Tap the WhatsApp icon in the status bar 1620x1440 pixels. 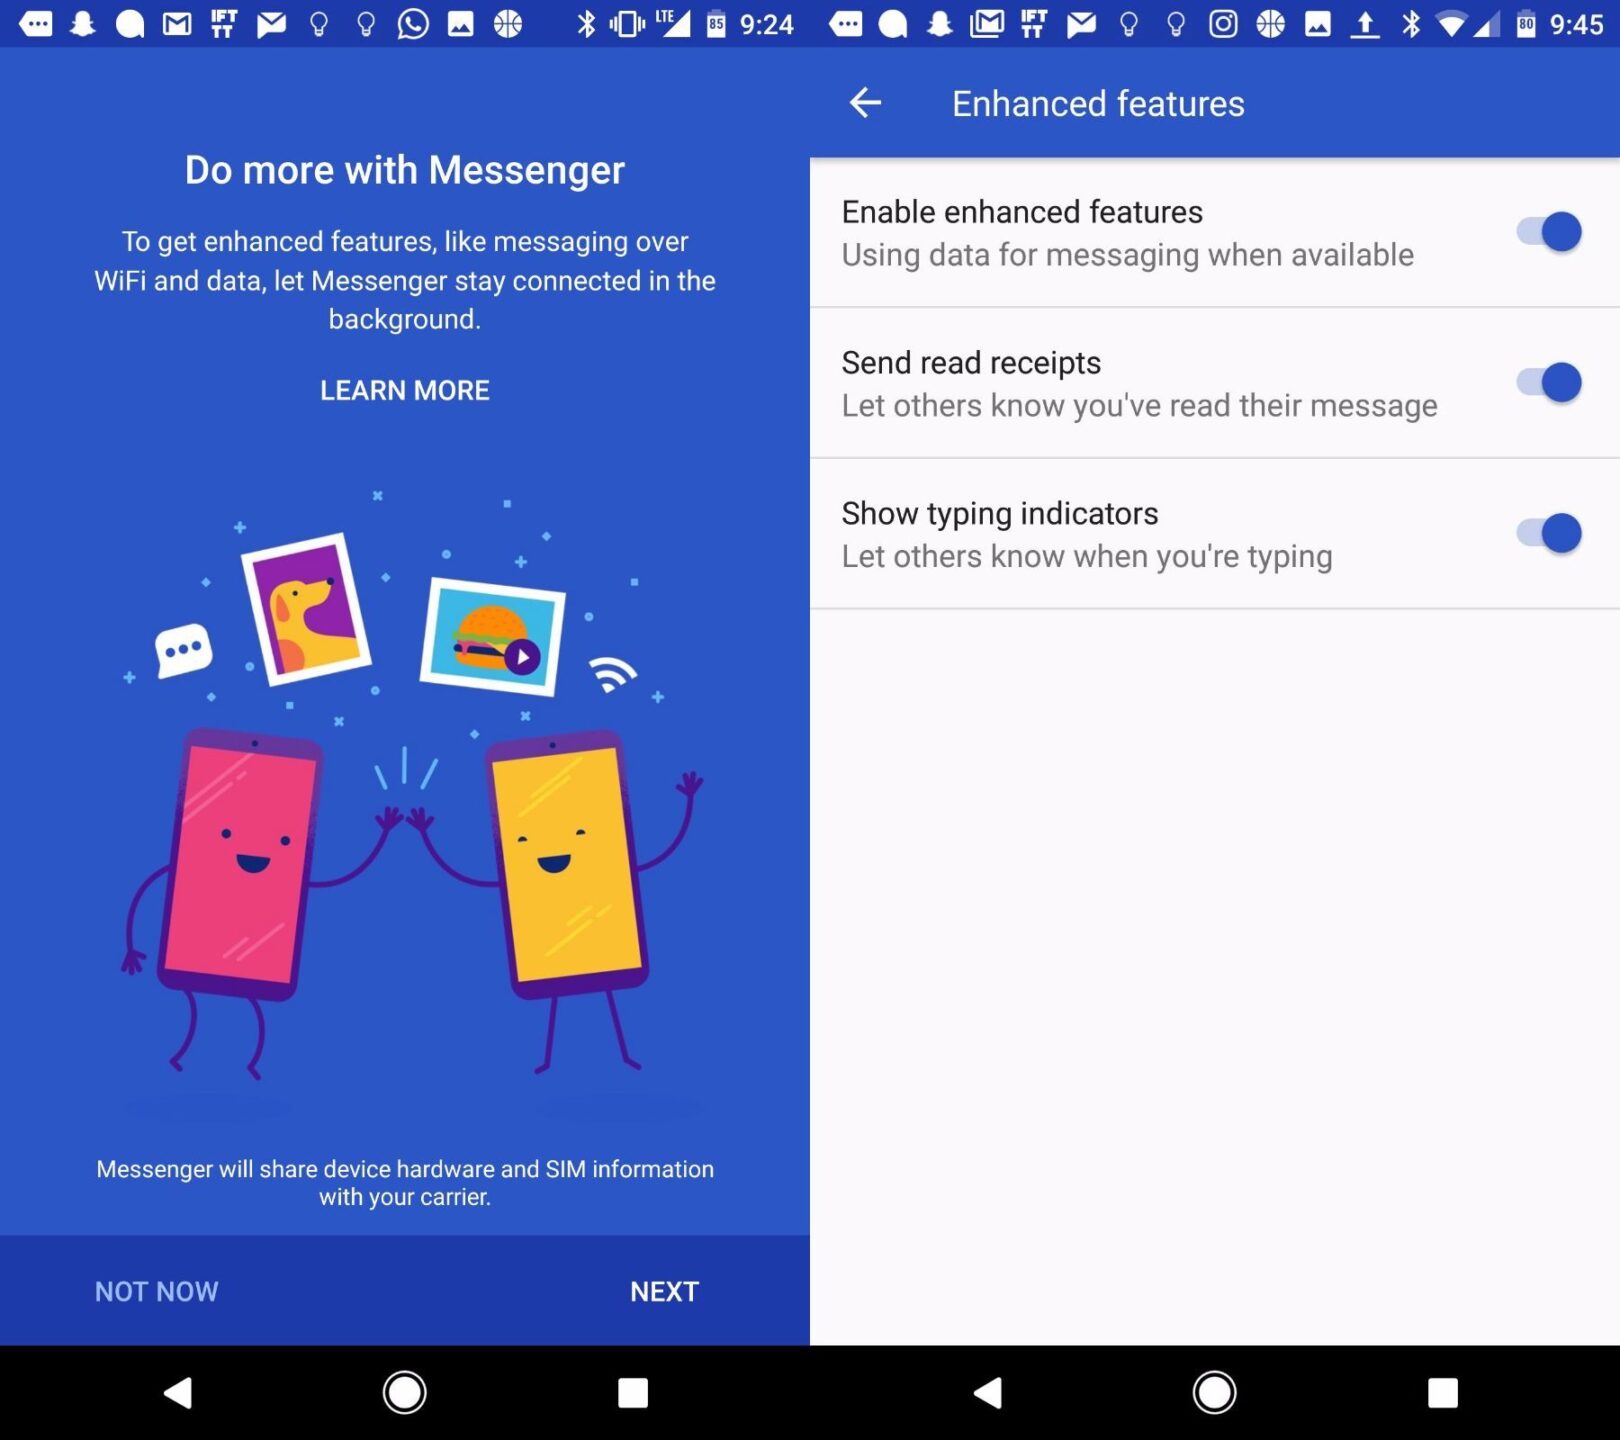[x=413, y=23]
